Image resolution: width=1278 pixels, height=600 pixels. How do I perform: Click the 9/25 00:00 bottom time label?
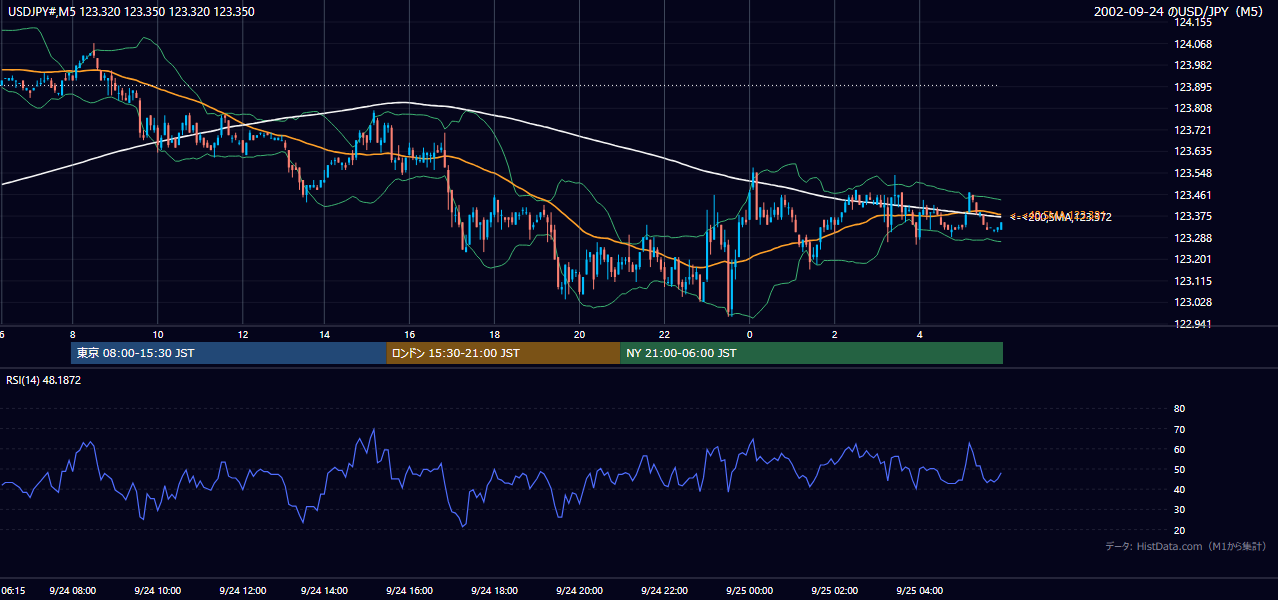click(749, 591)
